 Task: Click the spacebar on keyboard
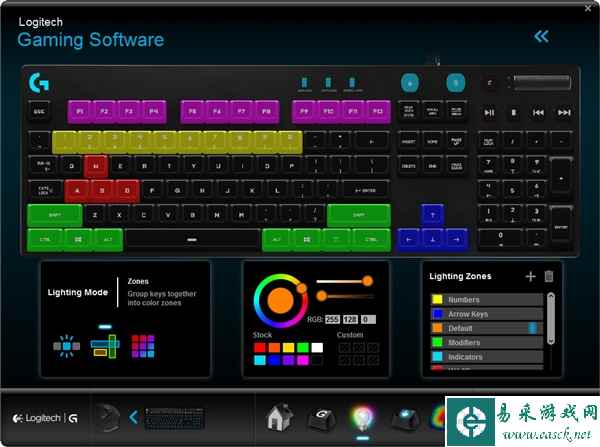point(192,240)
